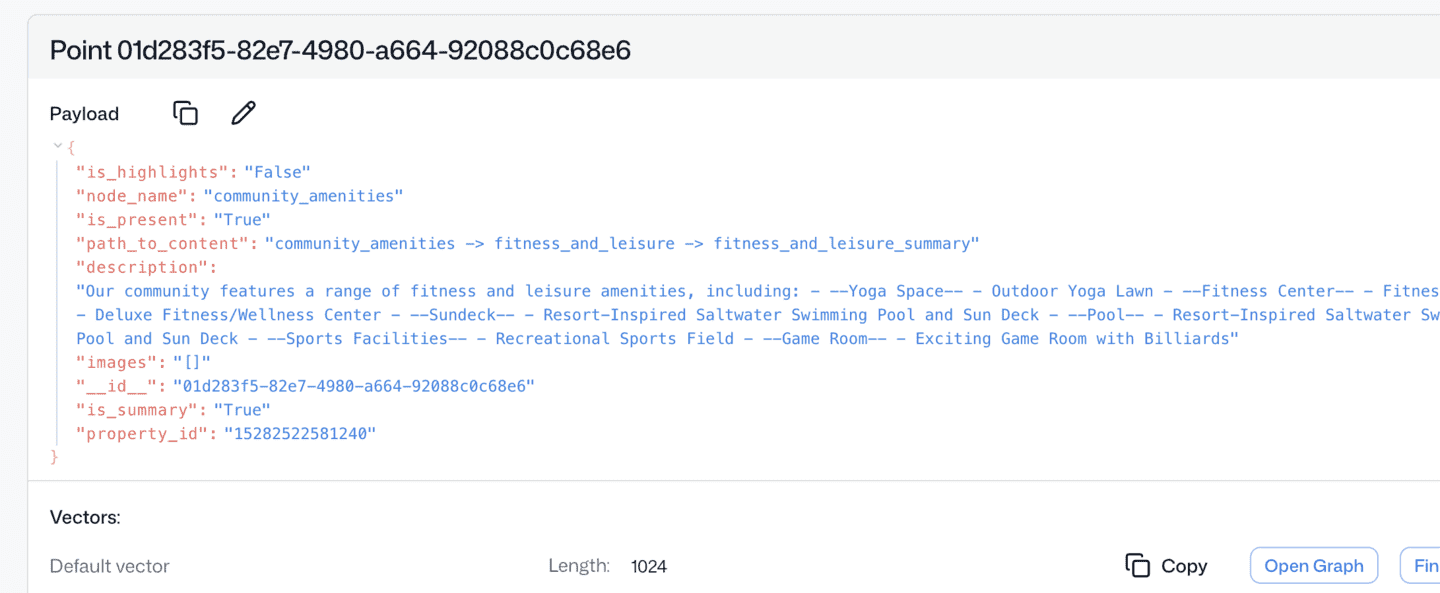The height and width of the screenshot is (593, 1440).
Task: Click the Point ID header title
Action: click(x=340, y=50)
